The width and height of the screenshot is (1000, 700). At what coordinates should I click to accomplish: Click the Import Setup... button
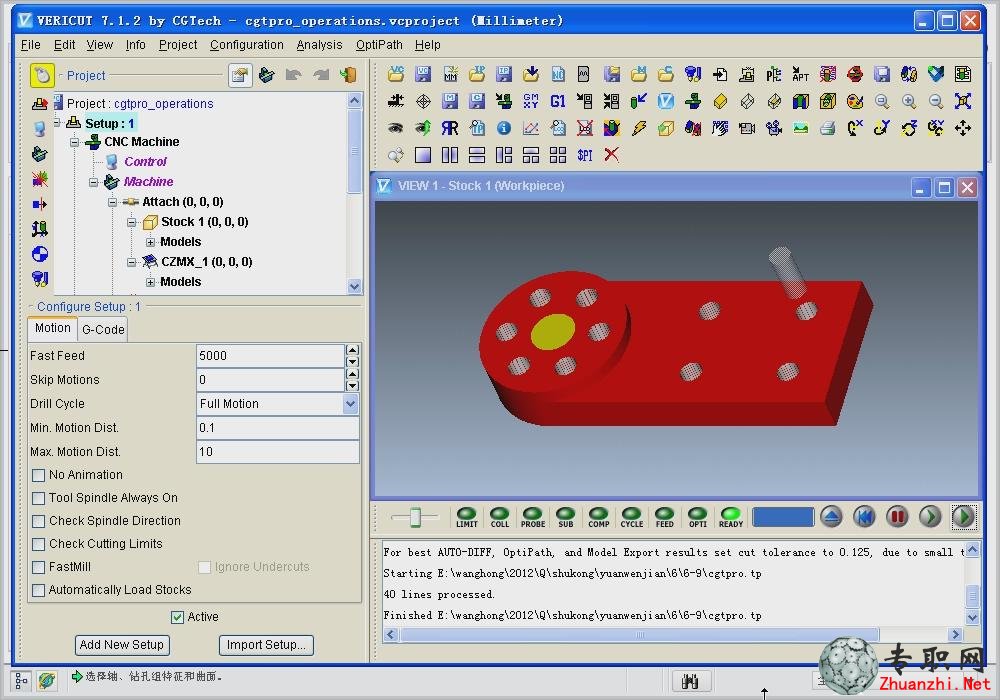266,645
